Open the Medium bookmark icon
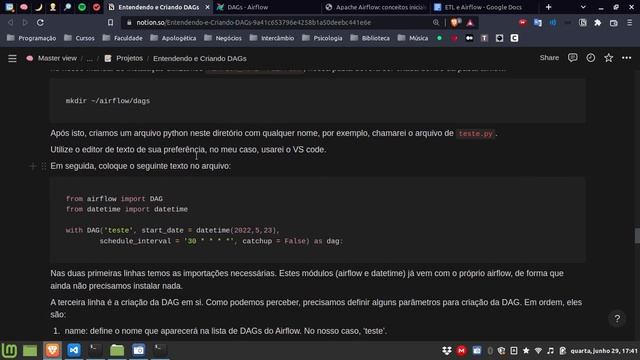This screenshot has height=360, width=640. [x=469, y=38]
